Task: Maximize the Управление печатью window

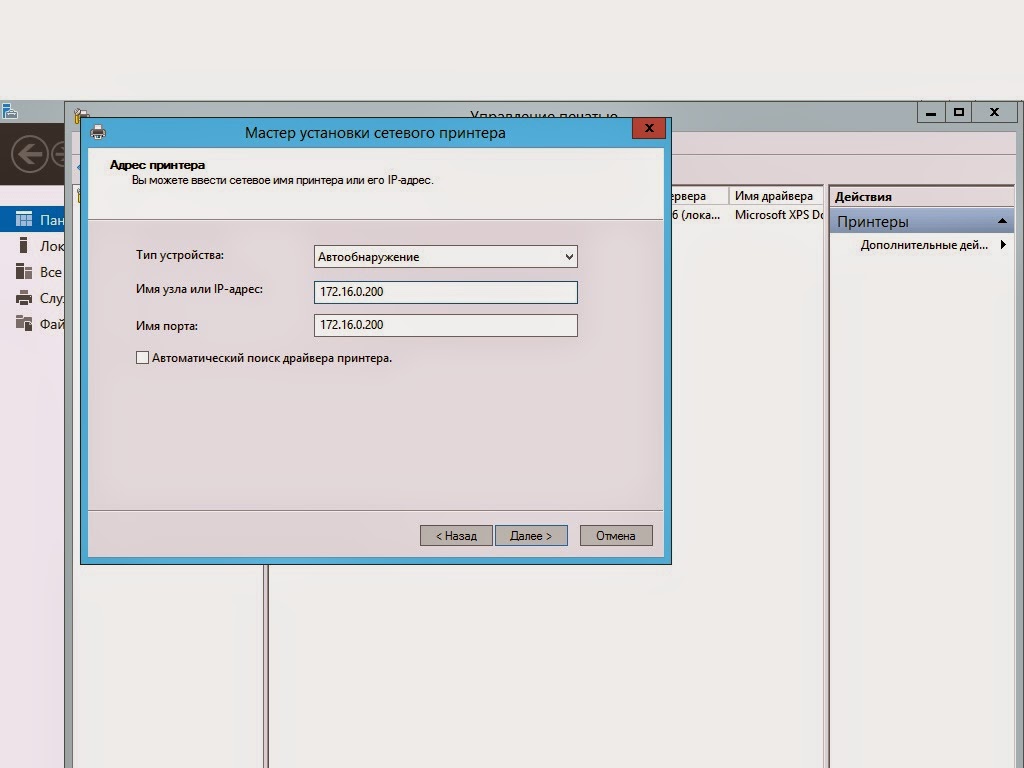Action: 959,112
